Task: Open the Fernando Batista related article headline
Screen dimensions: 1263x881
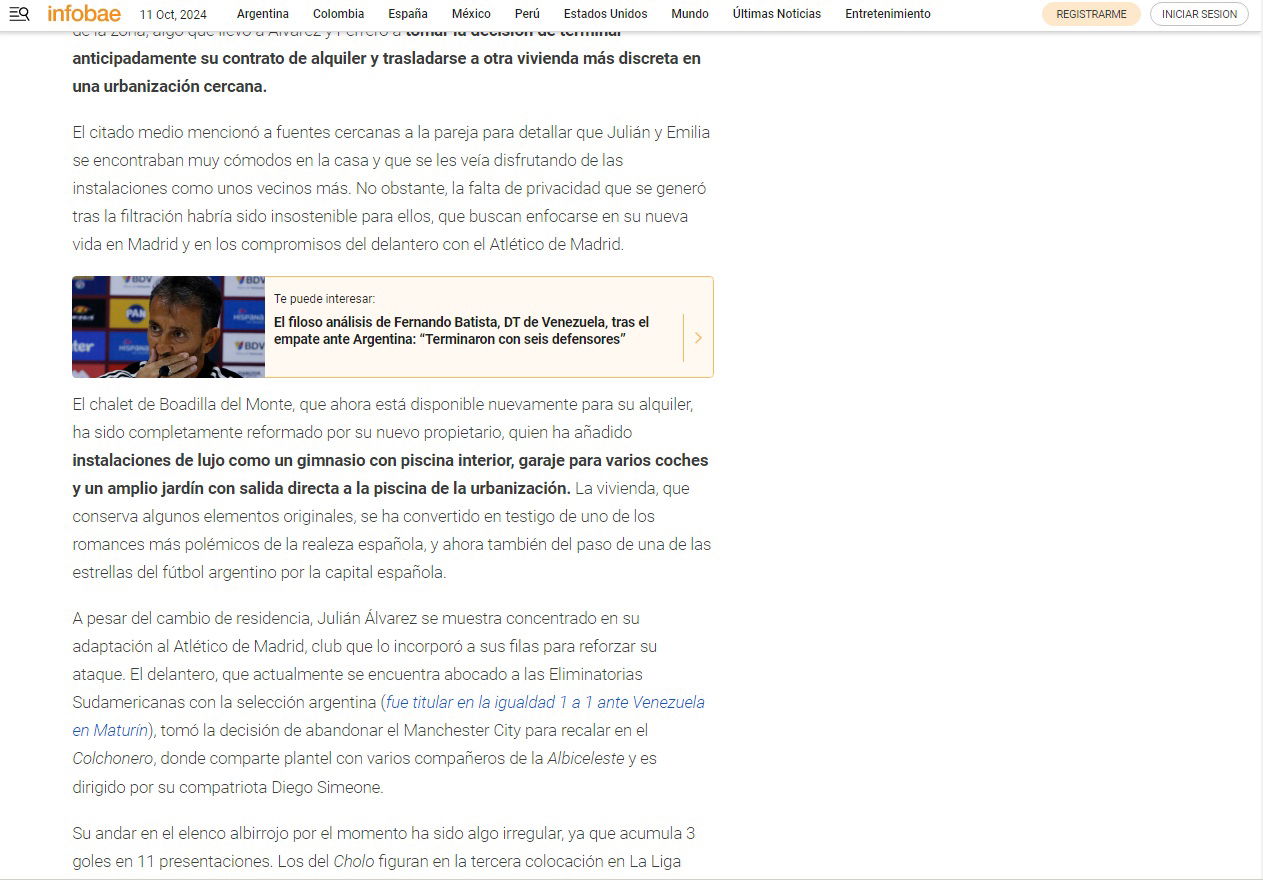Action: coord(461,331)
